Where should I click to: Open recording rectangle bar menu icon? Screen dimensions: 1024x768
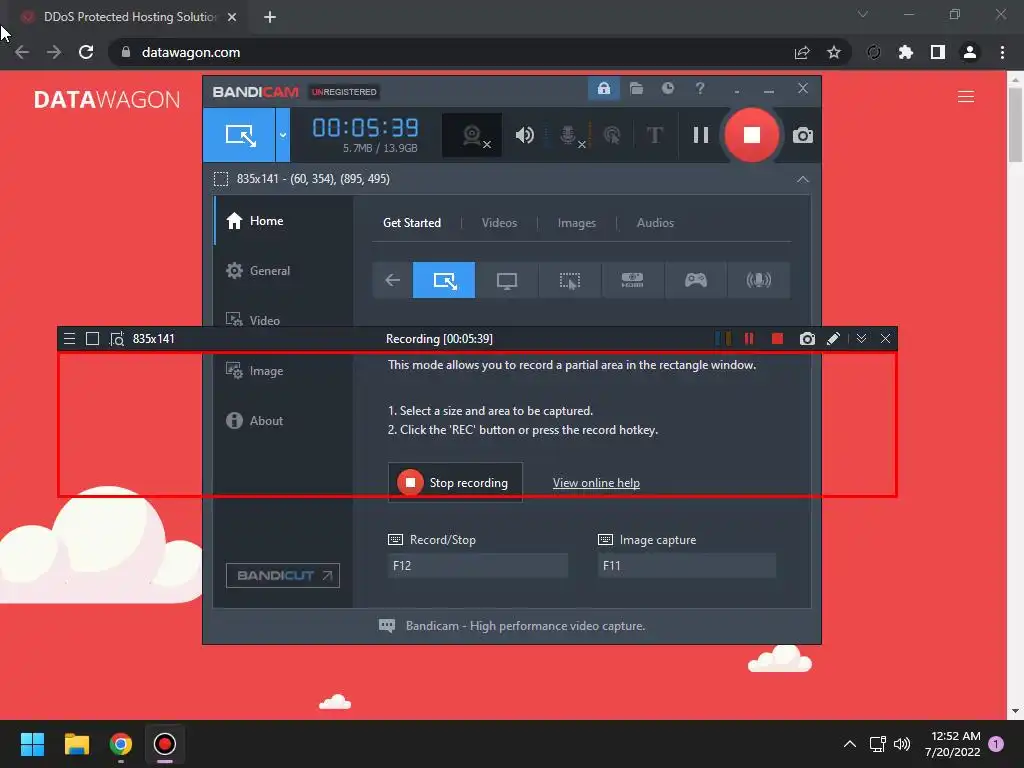coord(69,338)
